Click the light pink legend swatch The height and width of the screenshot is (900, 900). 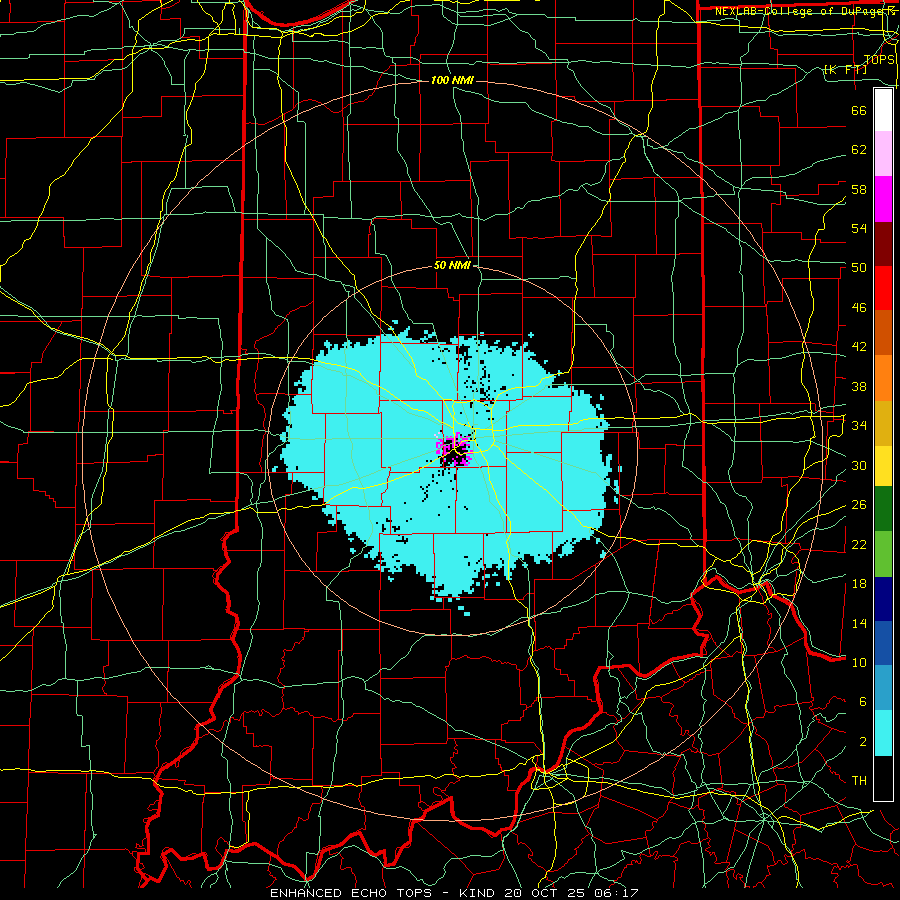883,154
